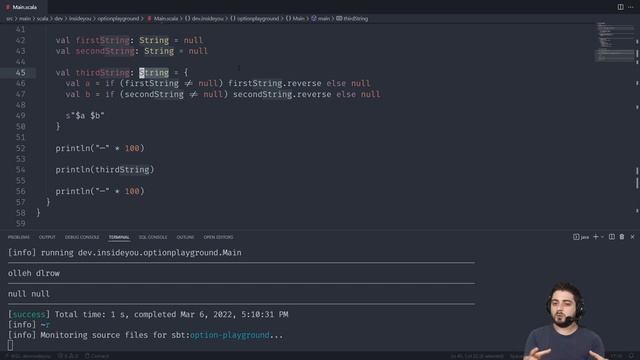The height and width of the screenshot is (360, 640).
Task: Split the terminal panel
Action: click(612, 237)
